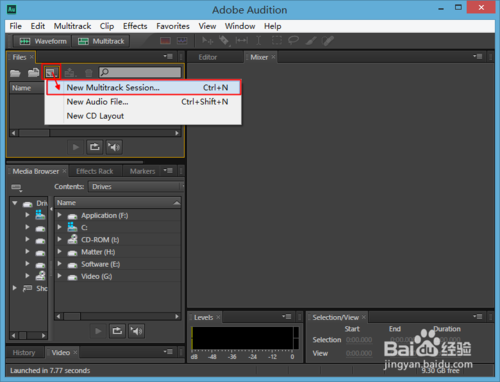
Task: Close the Files panel tab
Action: coord(32,57)
